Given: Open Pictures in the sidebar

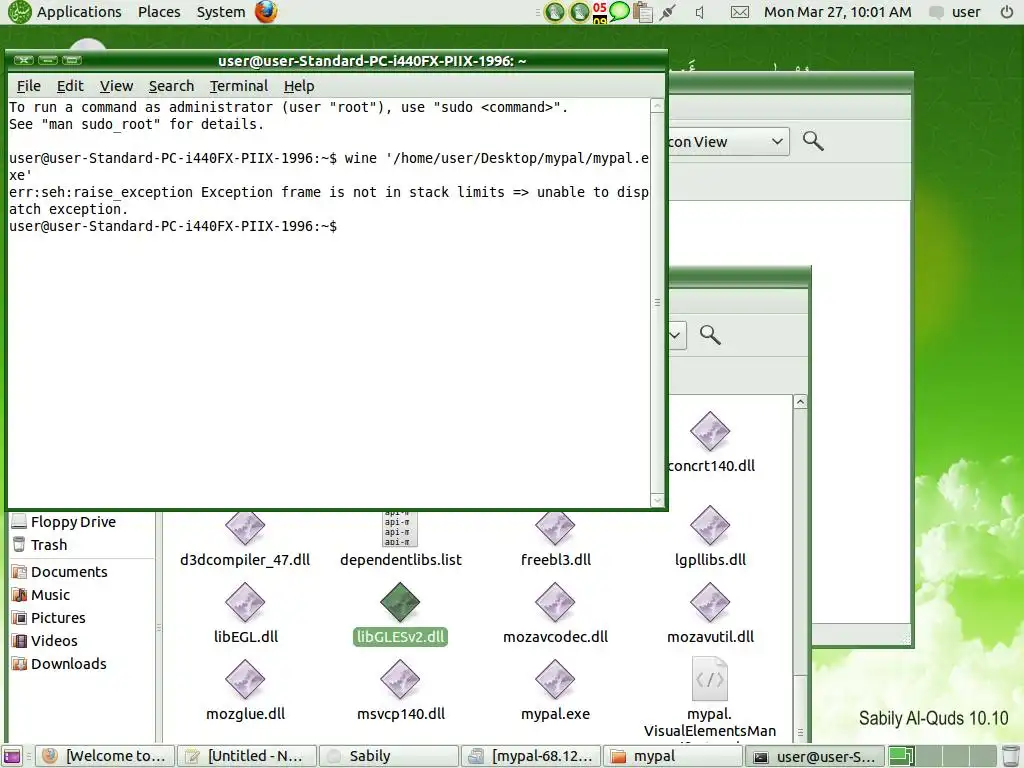Looking at the screenshot, I should (x=48, y=618).
